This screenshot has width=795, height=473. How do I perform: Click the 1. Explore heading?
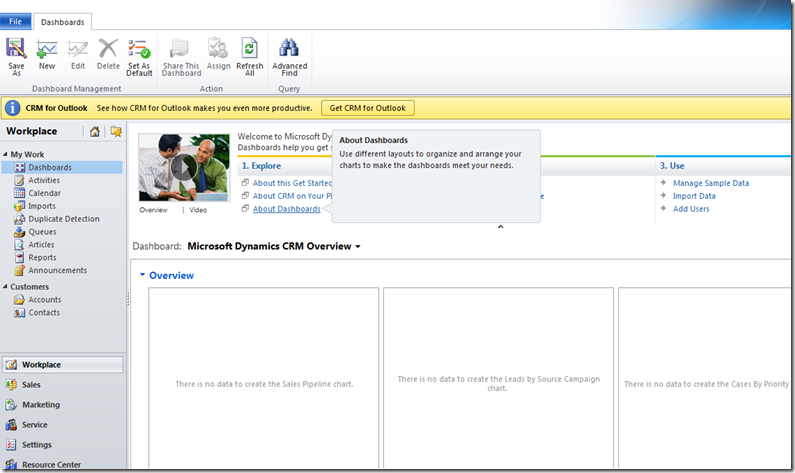[x=261, y=166]
